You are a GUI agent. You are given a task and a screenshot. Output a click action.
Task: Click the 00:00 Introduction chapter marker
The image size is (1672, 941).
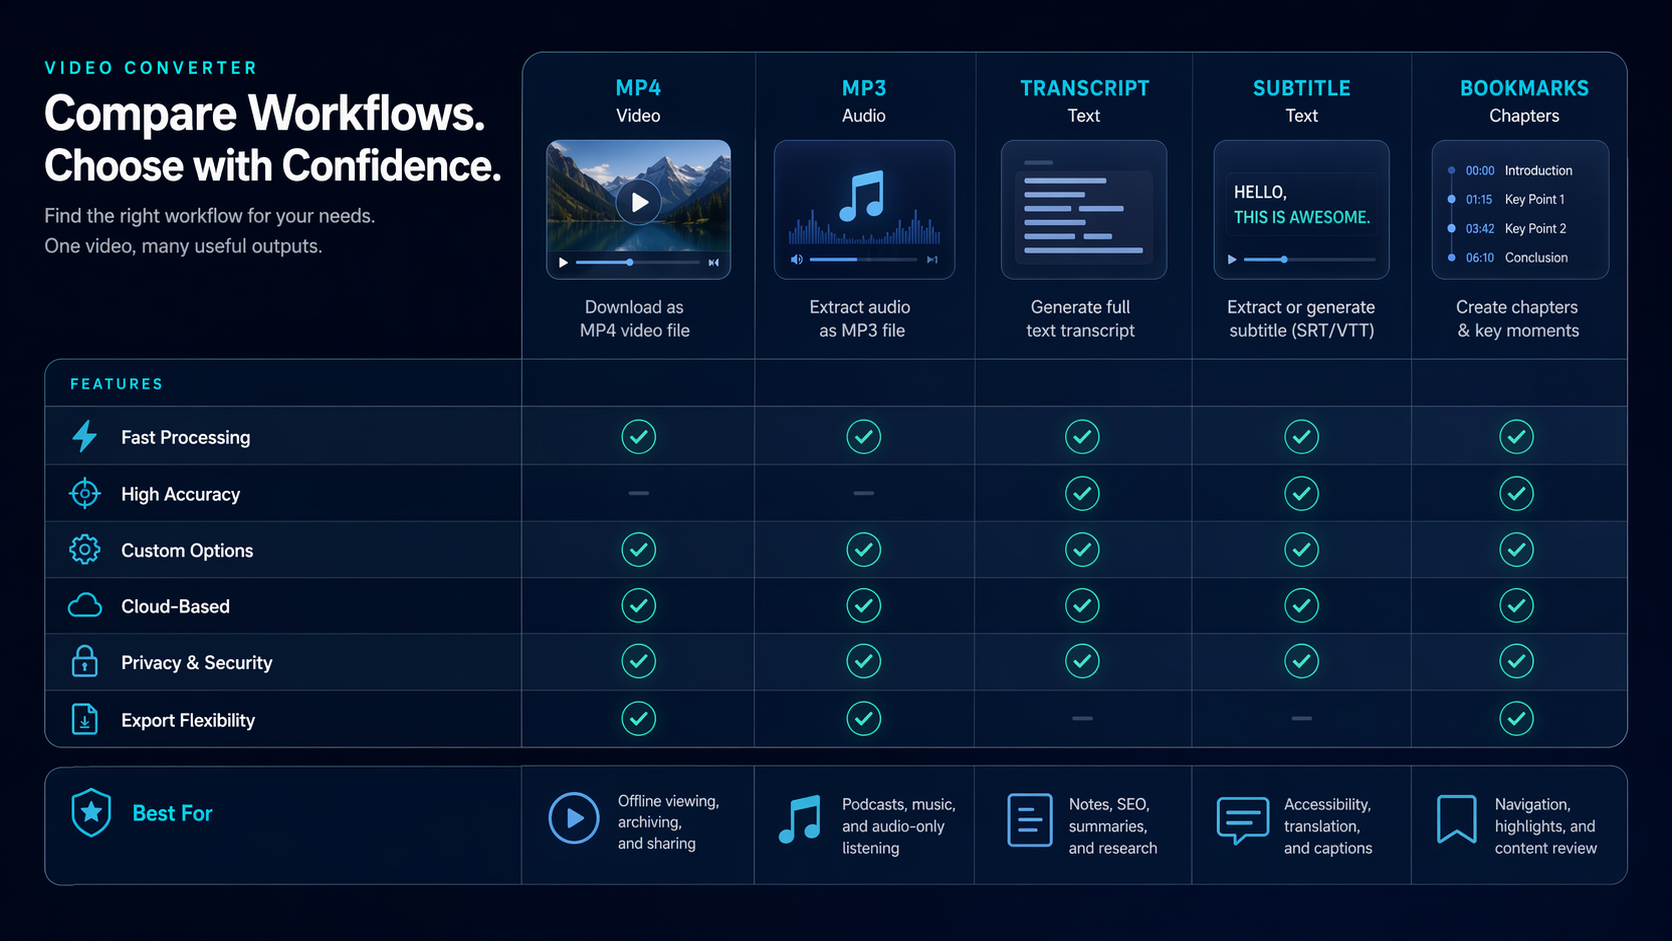click(x=1451, y=171)
